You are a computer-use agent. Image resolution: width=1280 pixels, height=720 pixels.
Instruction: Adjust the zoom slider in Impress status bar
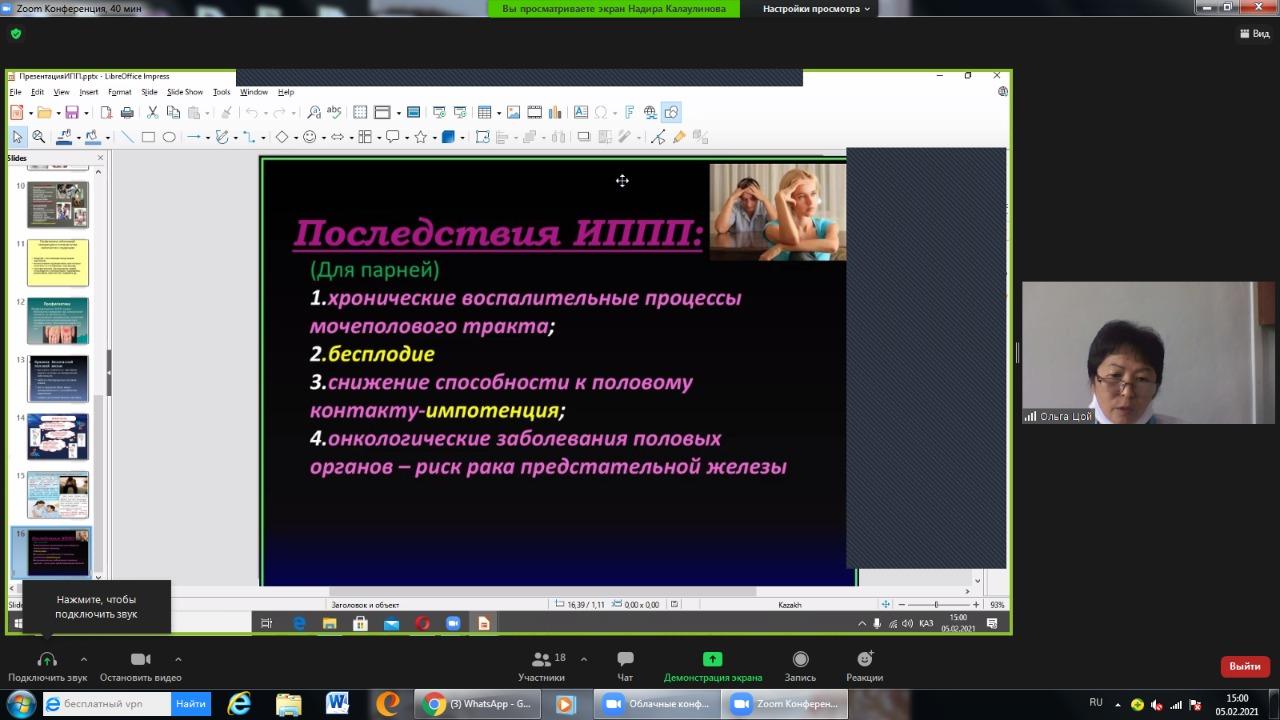[x=936, y=605]
